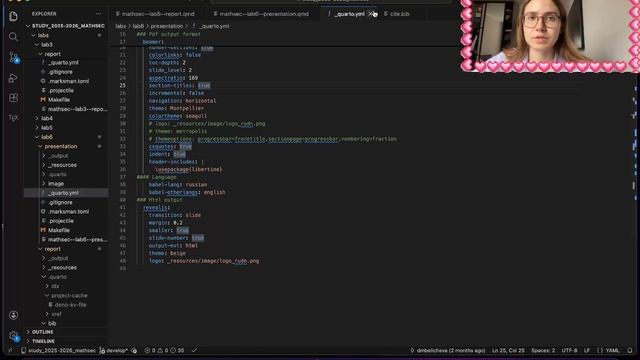
Task: Select the highlighted _quarto.yml explorer row
Action: [x=66, y=193]
